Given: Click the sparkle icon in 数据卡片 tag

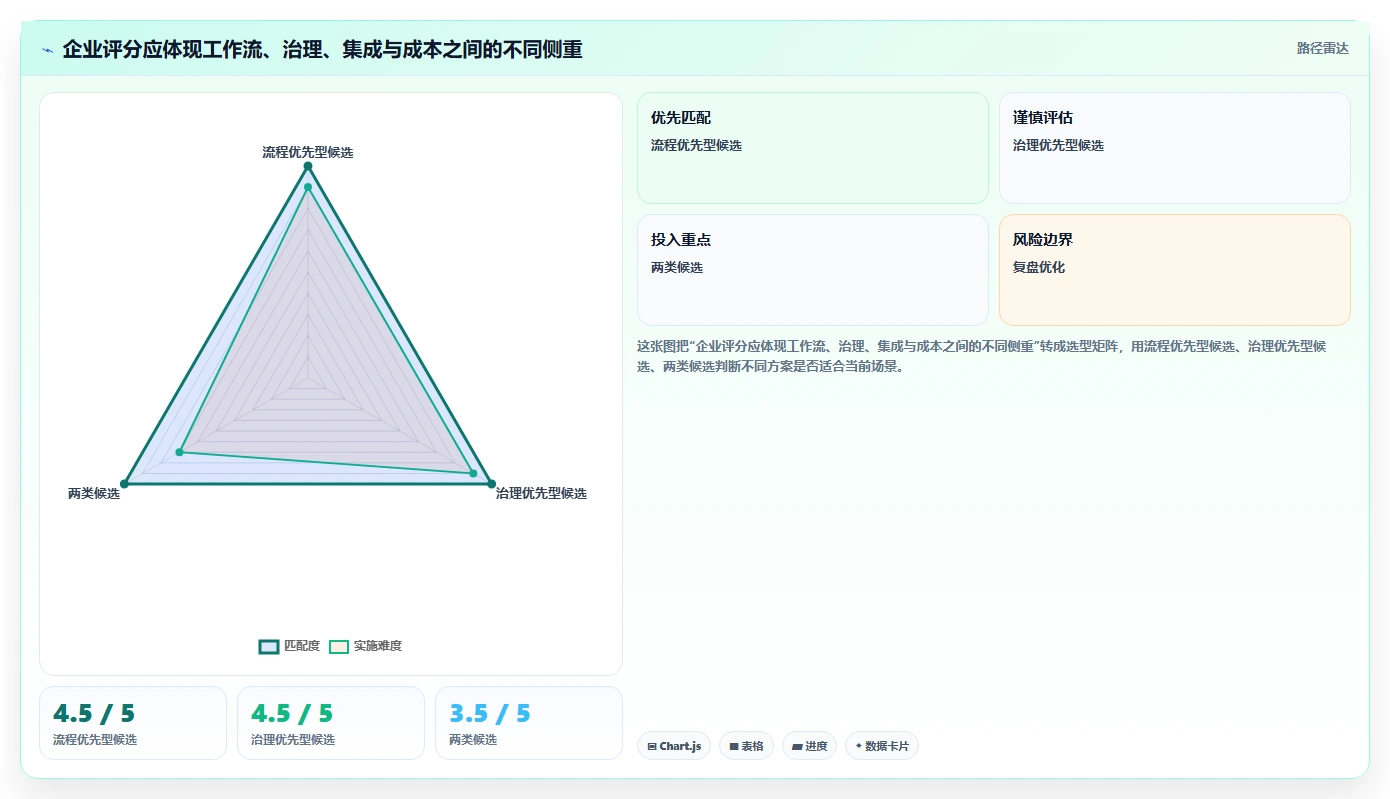Looking at the screenshot, I should coord(859,746).
